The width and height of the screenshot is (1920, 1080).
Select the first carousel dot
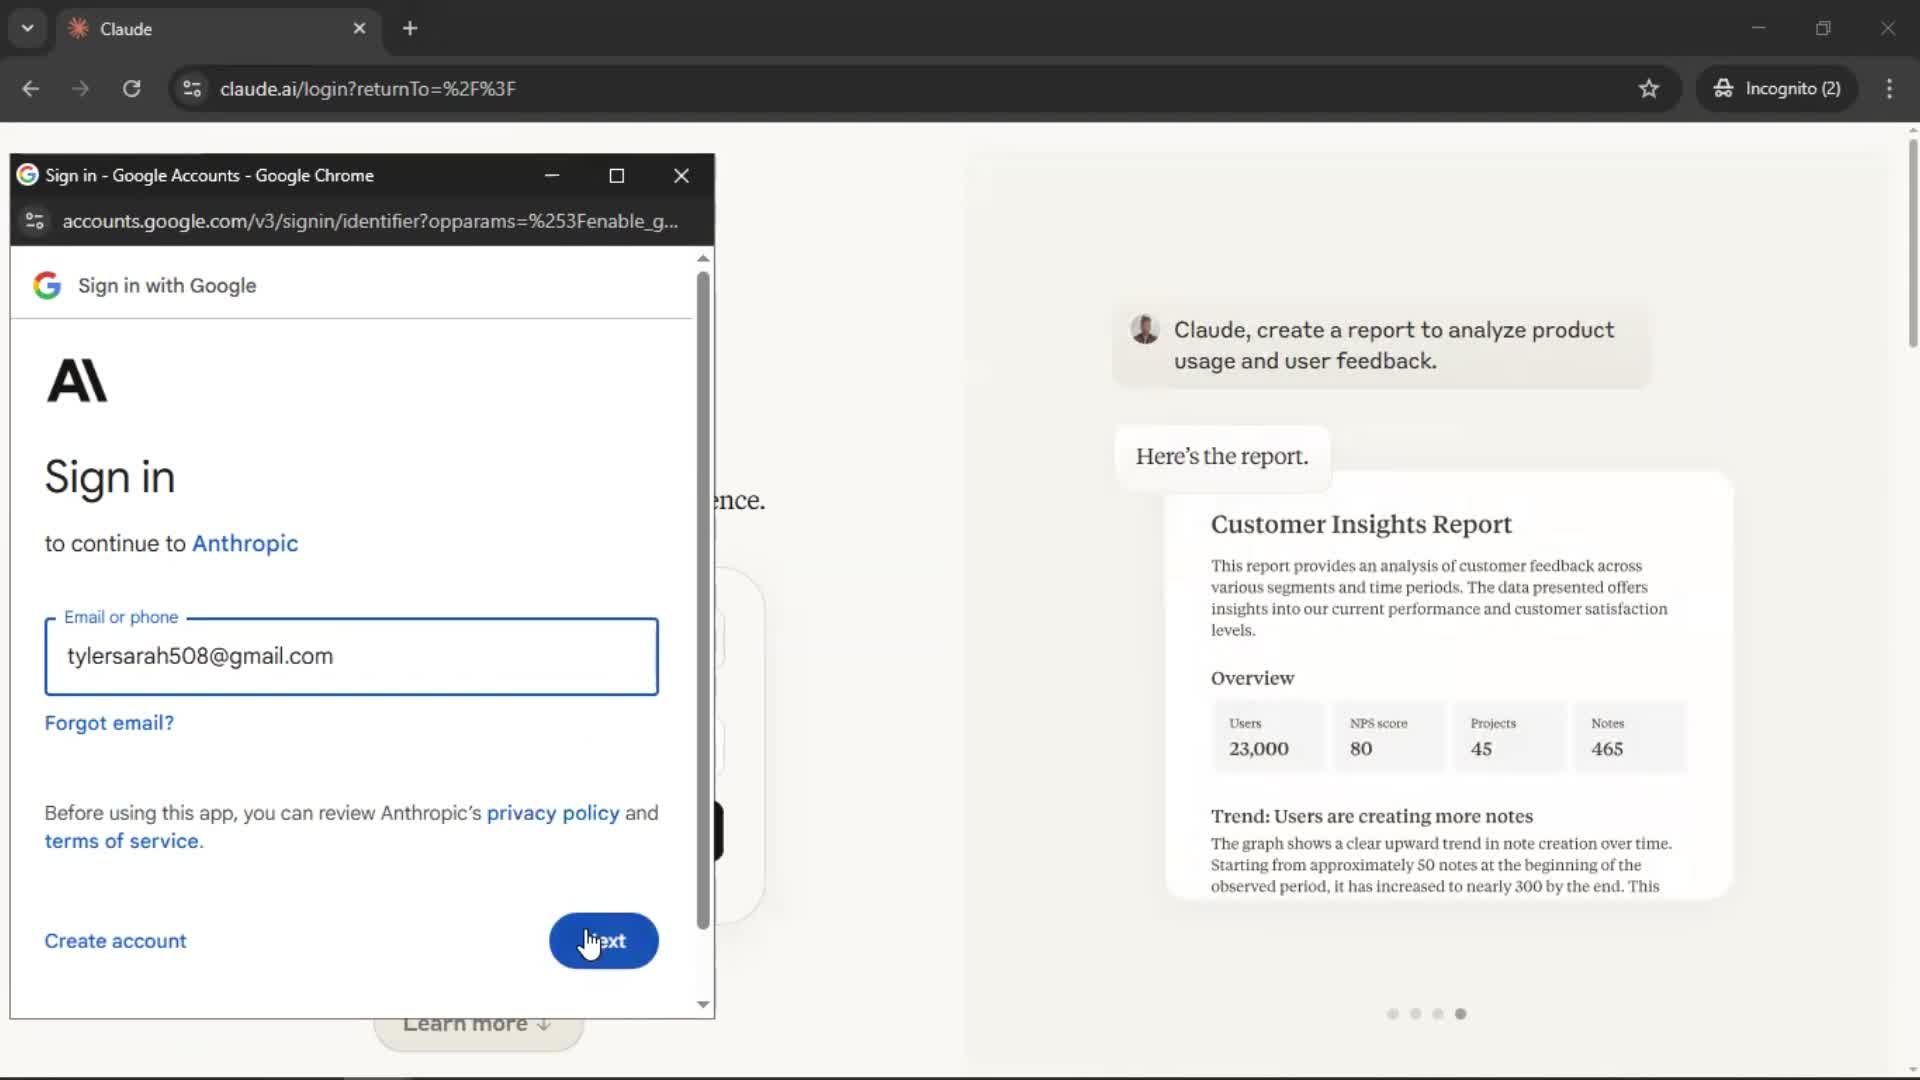tap(1393, 1014)
